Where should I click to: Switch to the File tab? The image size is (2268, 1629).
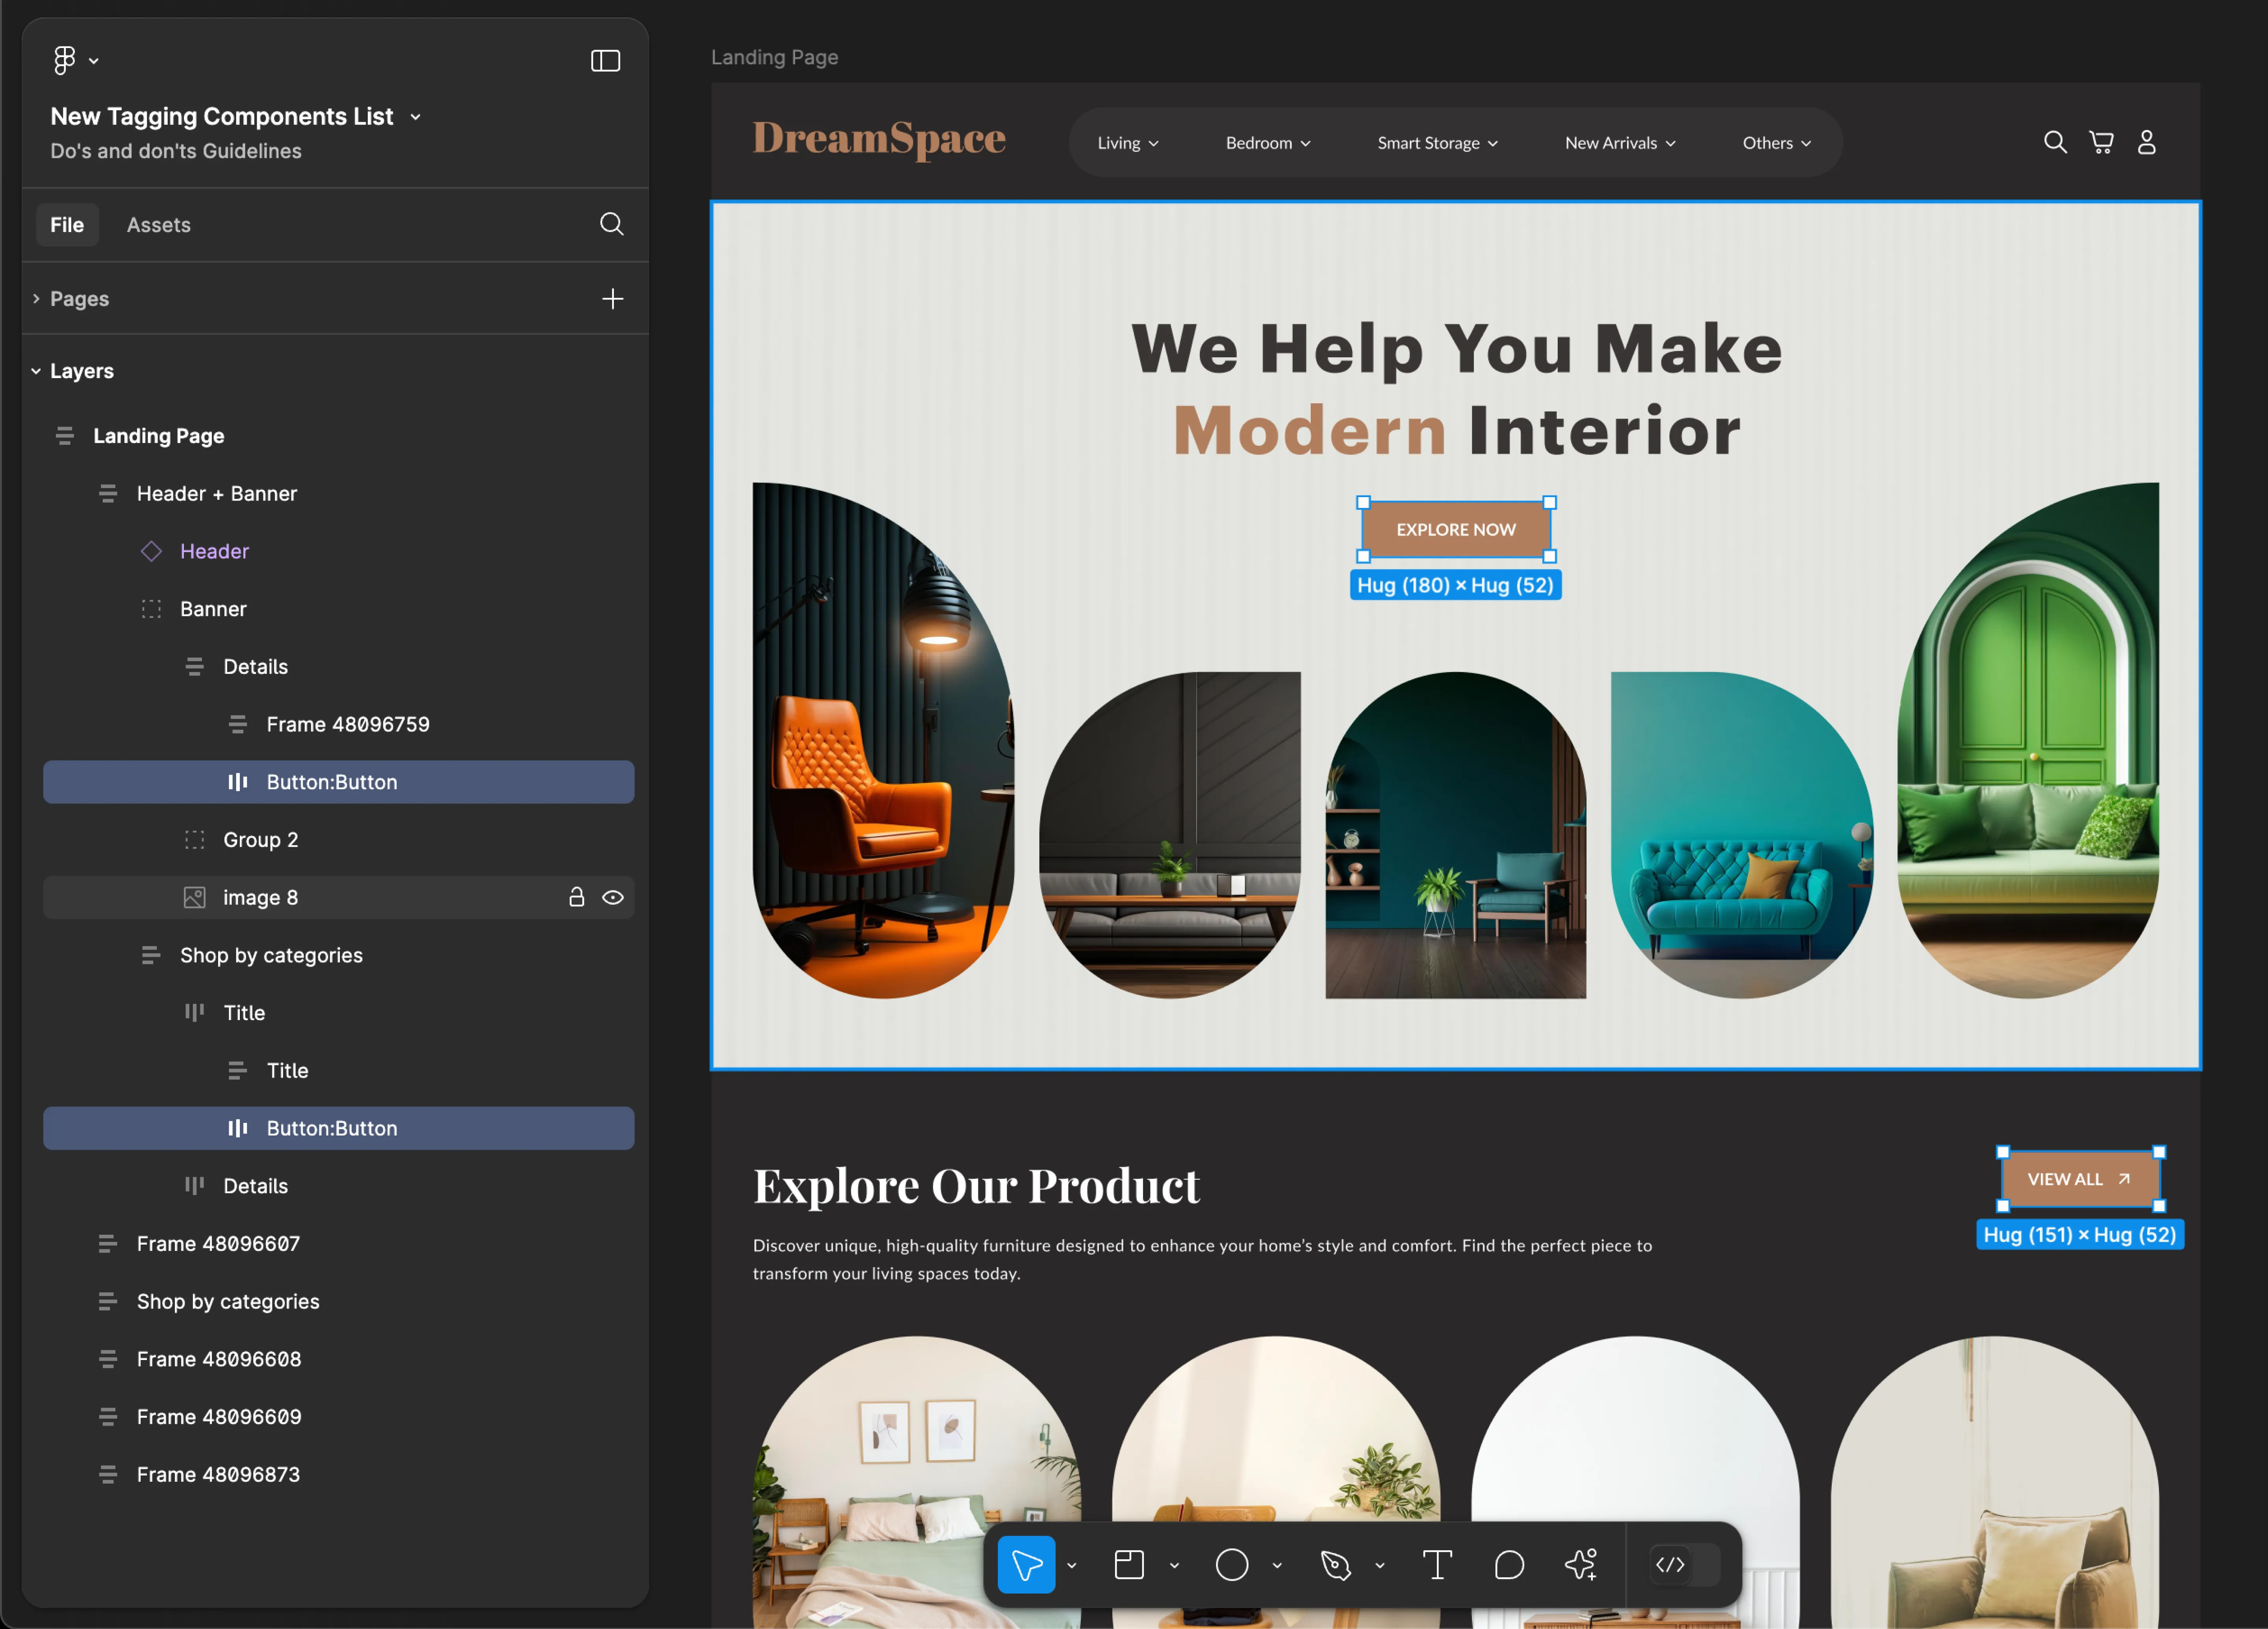67,225
